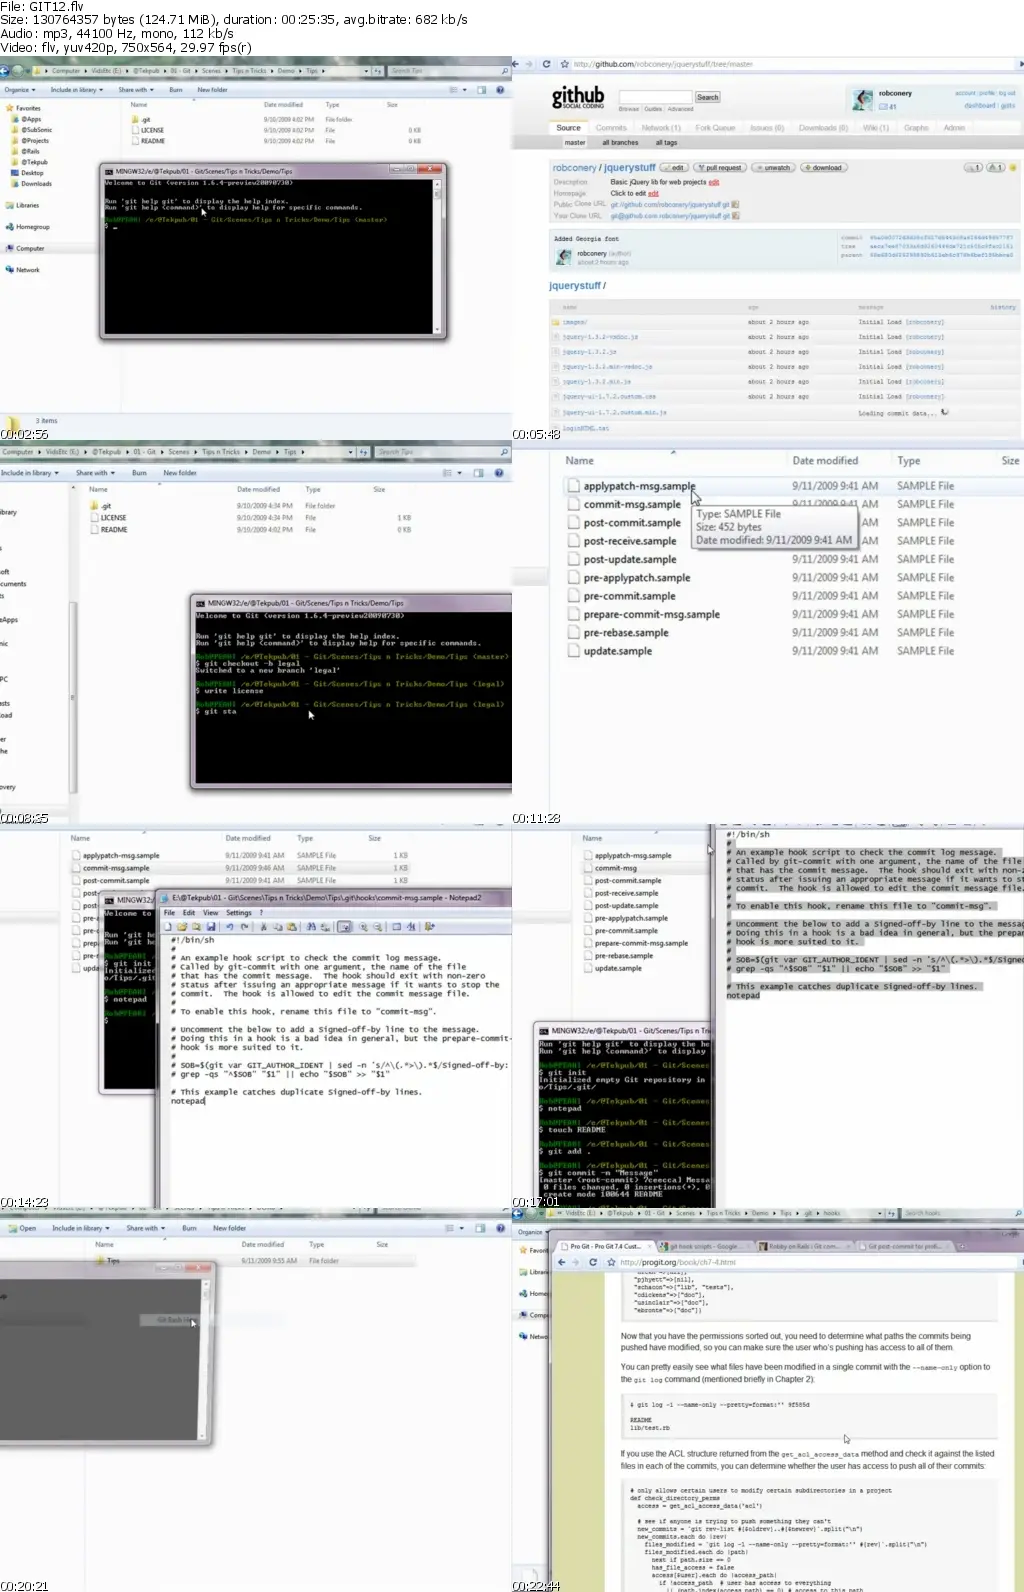
Task: Click the 'edit' button next to jquerystuff title
Action: point(675,168)
